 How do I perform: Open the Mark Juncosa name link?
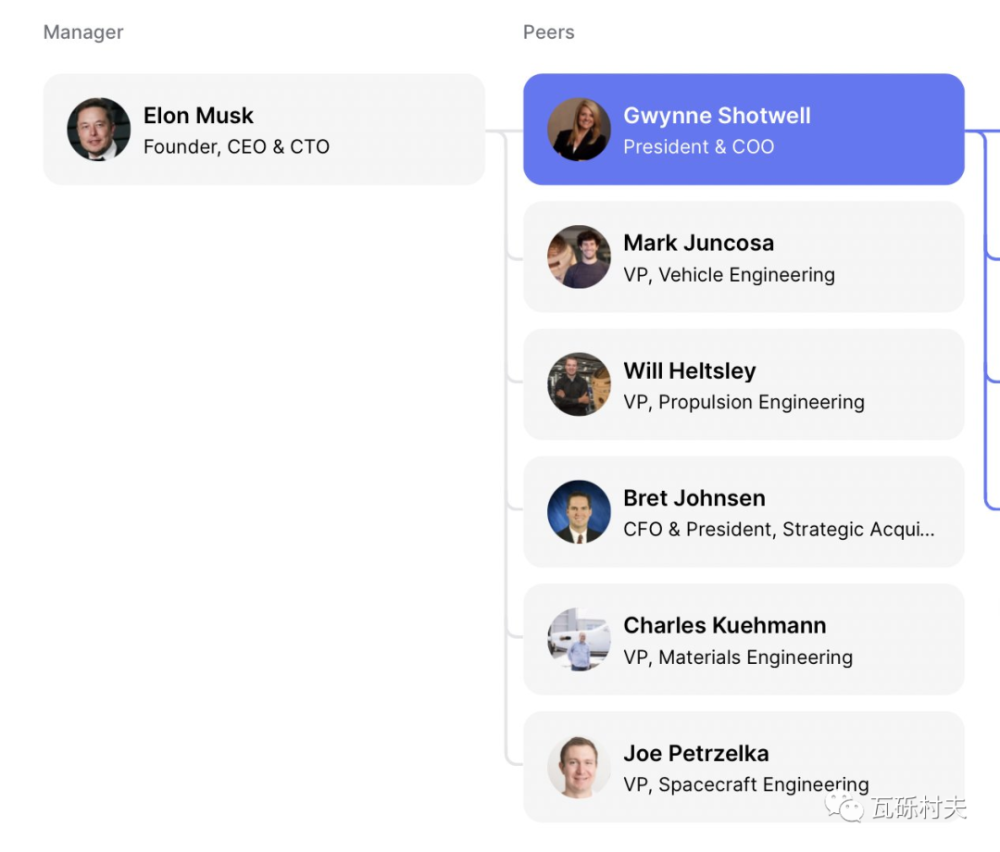click(698, 243)
